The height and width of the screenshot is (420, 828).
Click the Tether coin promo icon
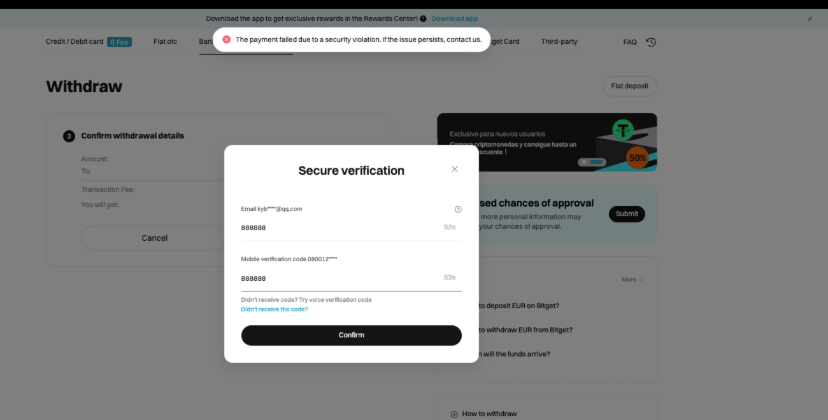(x=626, y=131)
